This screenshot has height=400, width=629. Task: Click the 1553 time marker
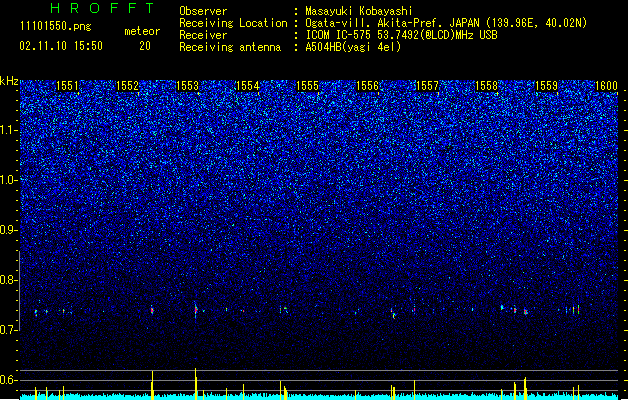pyautogui.click(x=187, y=86)
